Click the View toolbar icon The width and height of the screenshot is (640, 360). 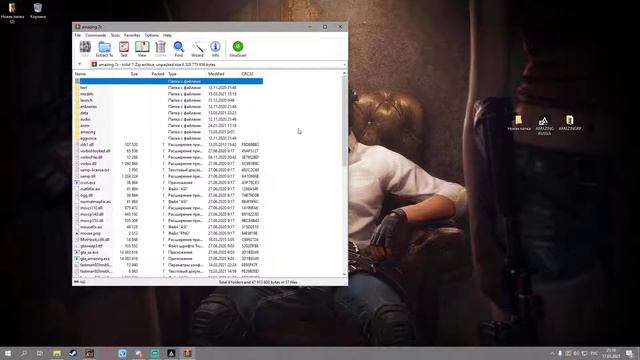(142, 49)
